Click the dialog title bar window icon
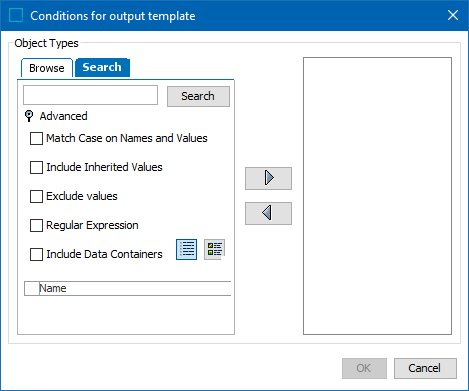The width and height of the screenshot is (469, 391). click(x=16, y=15)
